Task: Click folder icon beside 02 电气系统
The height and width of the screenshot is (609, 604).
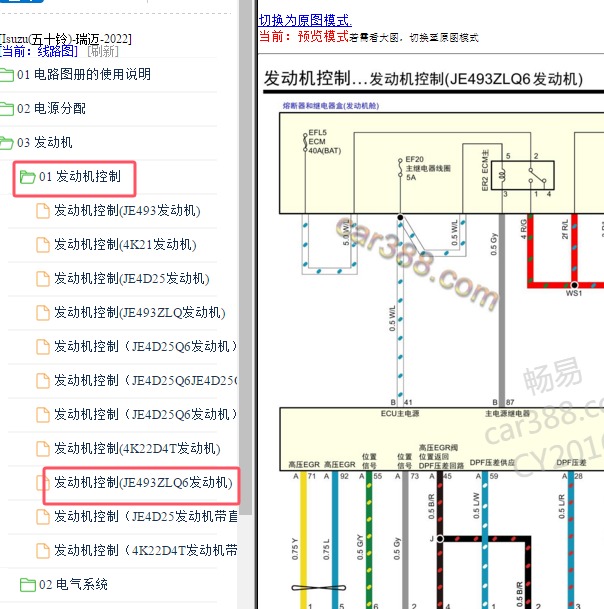Action: click(27, 585)
